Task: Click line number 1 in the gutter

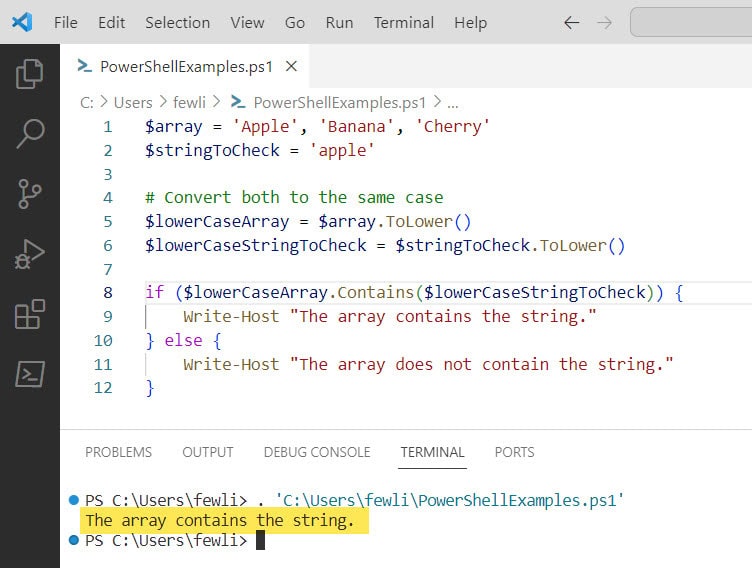Action: pos(107,127)
